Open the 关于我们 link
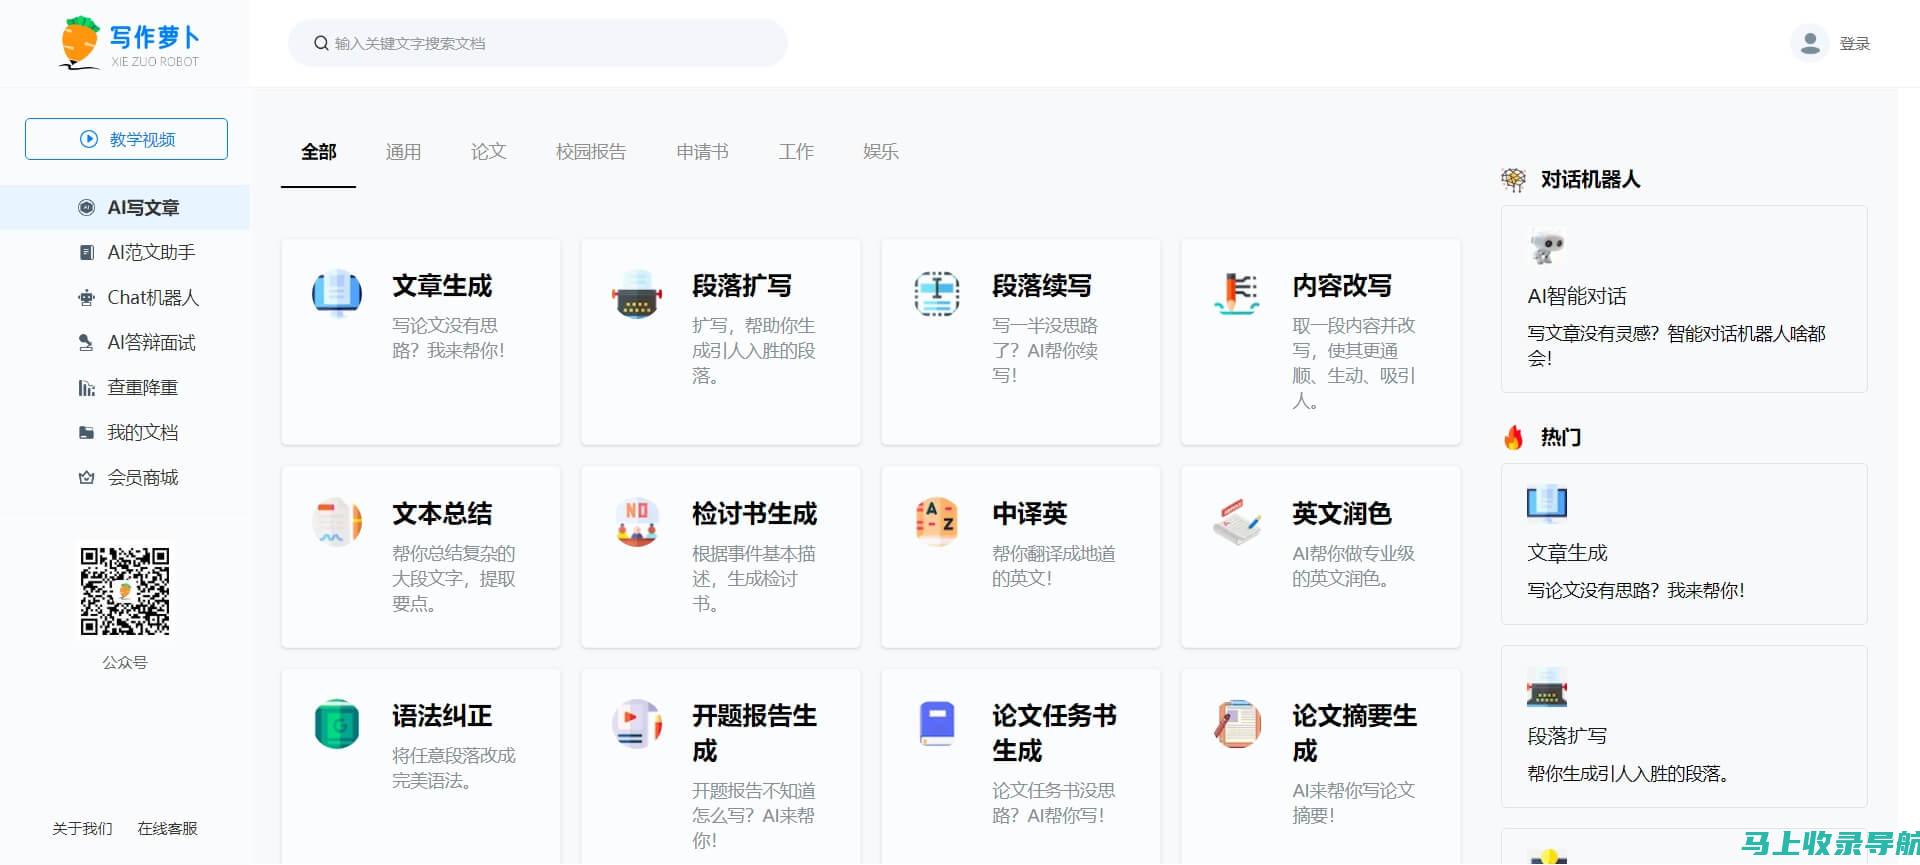The height and width of the screenshot is (865, 1920). (82, 828)
